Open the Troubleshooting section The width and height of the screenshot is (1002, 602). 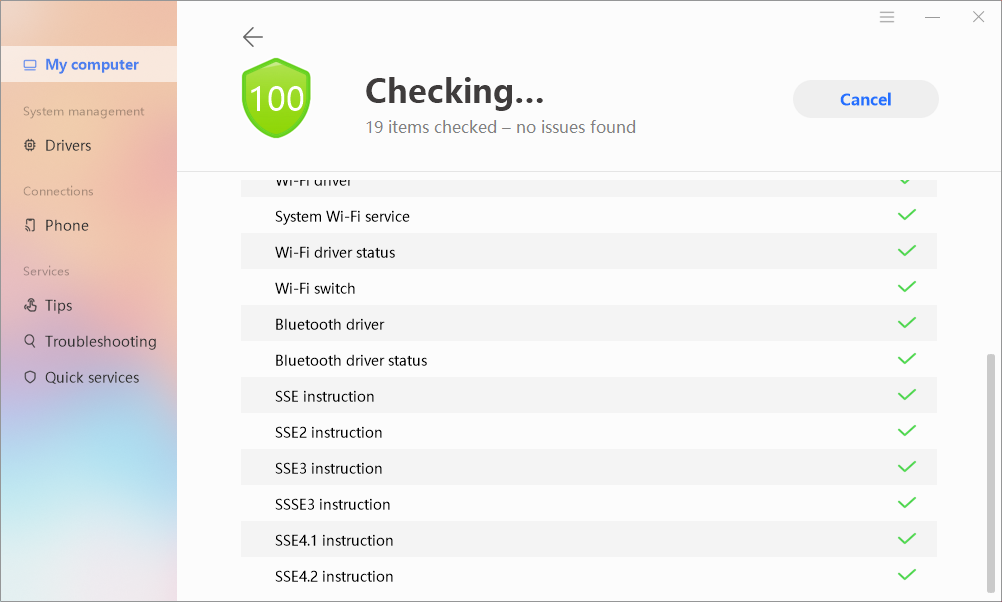100,342
